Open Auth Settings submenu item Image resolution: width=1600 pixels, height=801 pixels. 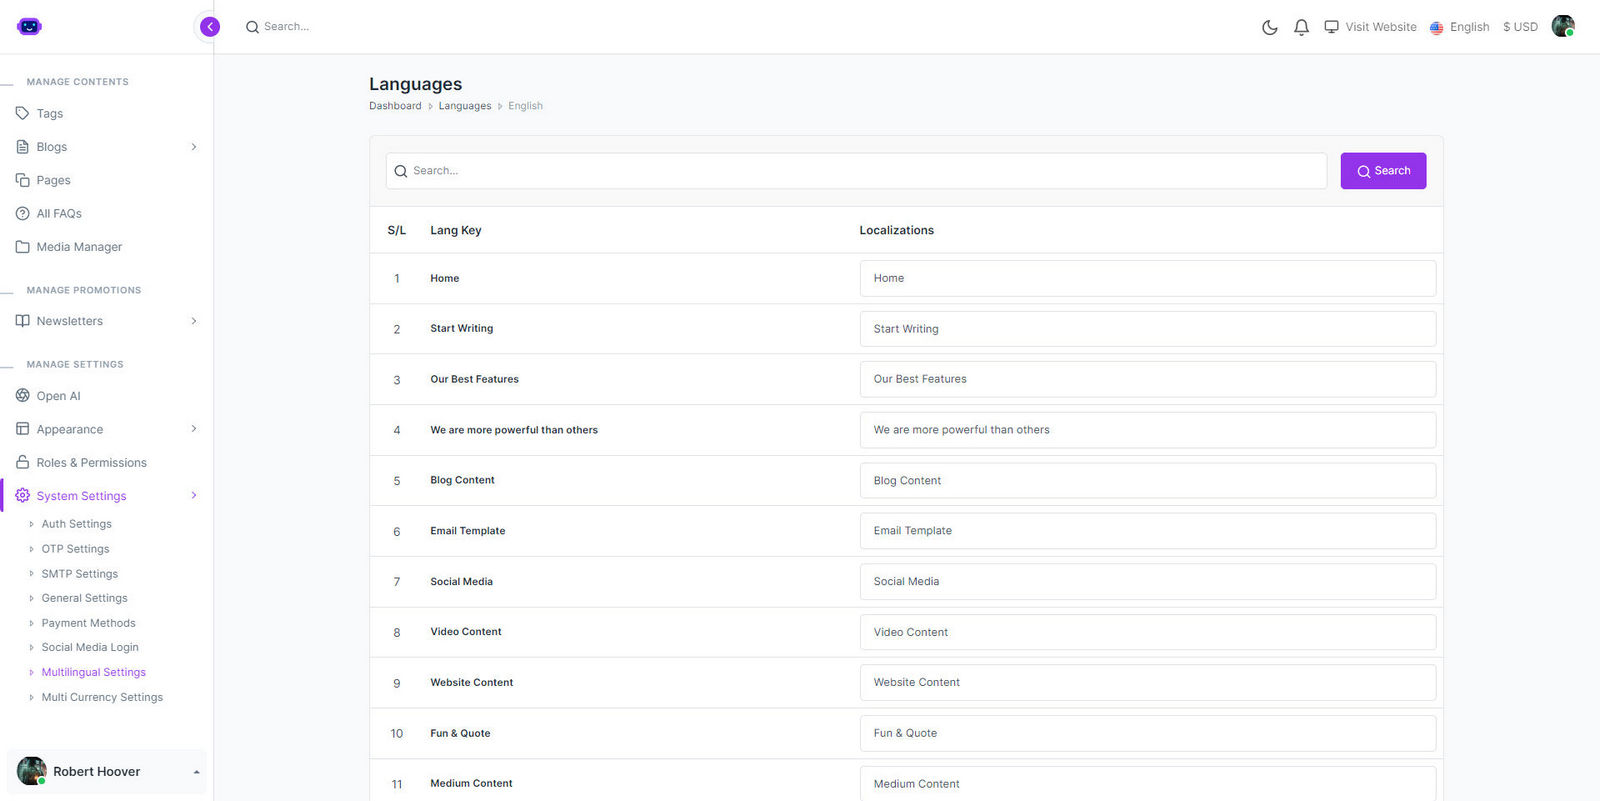(x=77, y=524)
